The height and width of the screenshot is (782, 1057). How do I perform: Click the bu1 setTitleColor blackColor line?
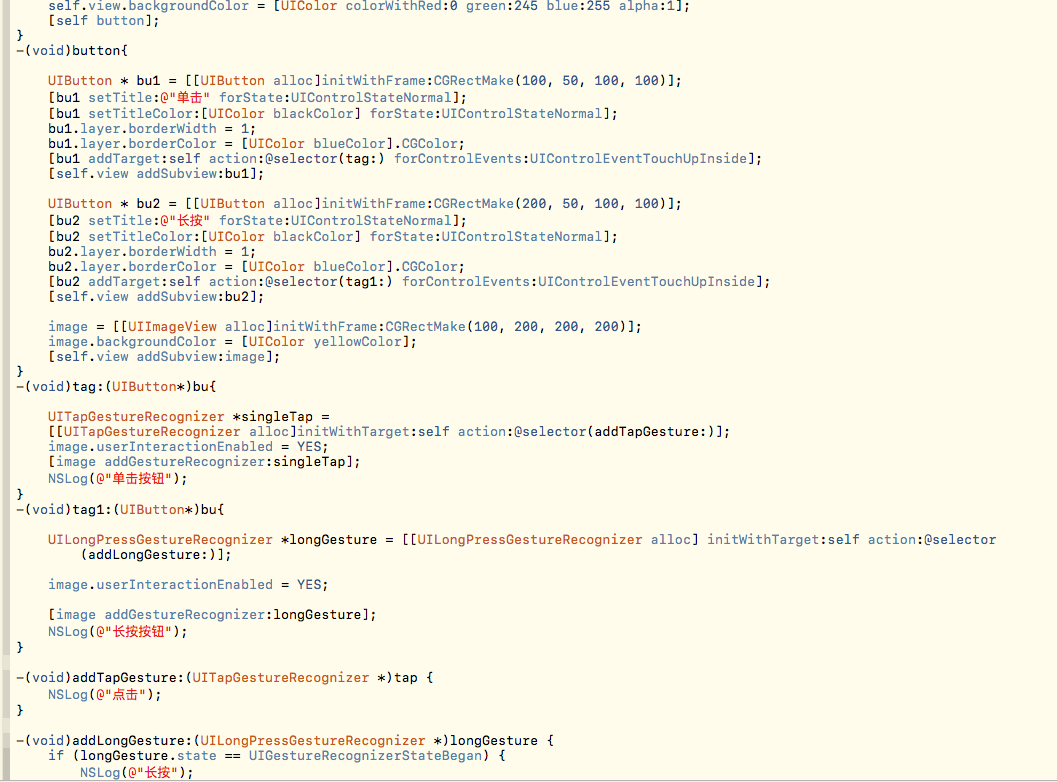coord(332,113)
